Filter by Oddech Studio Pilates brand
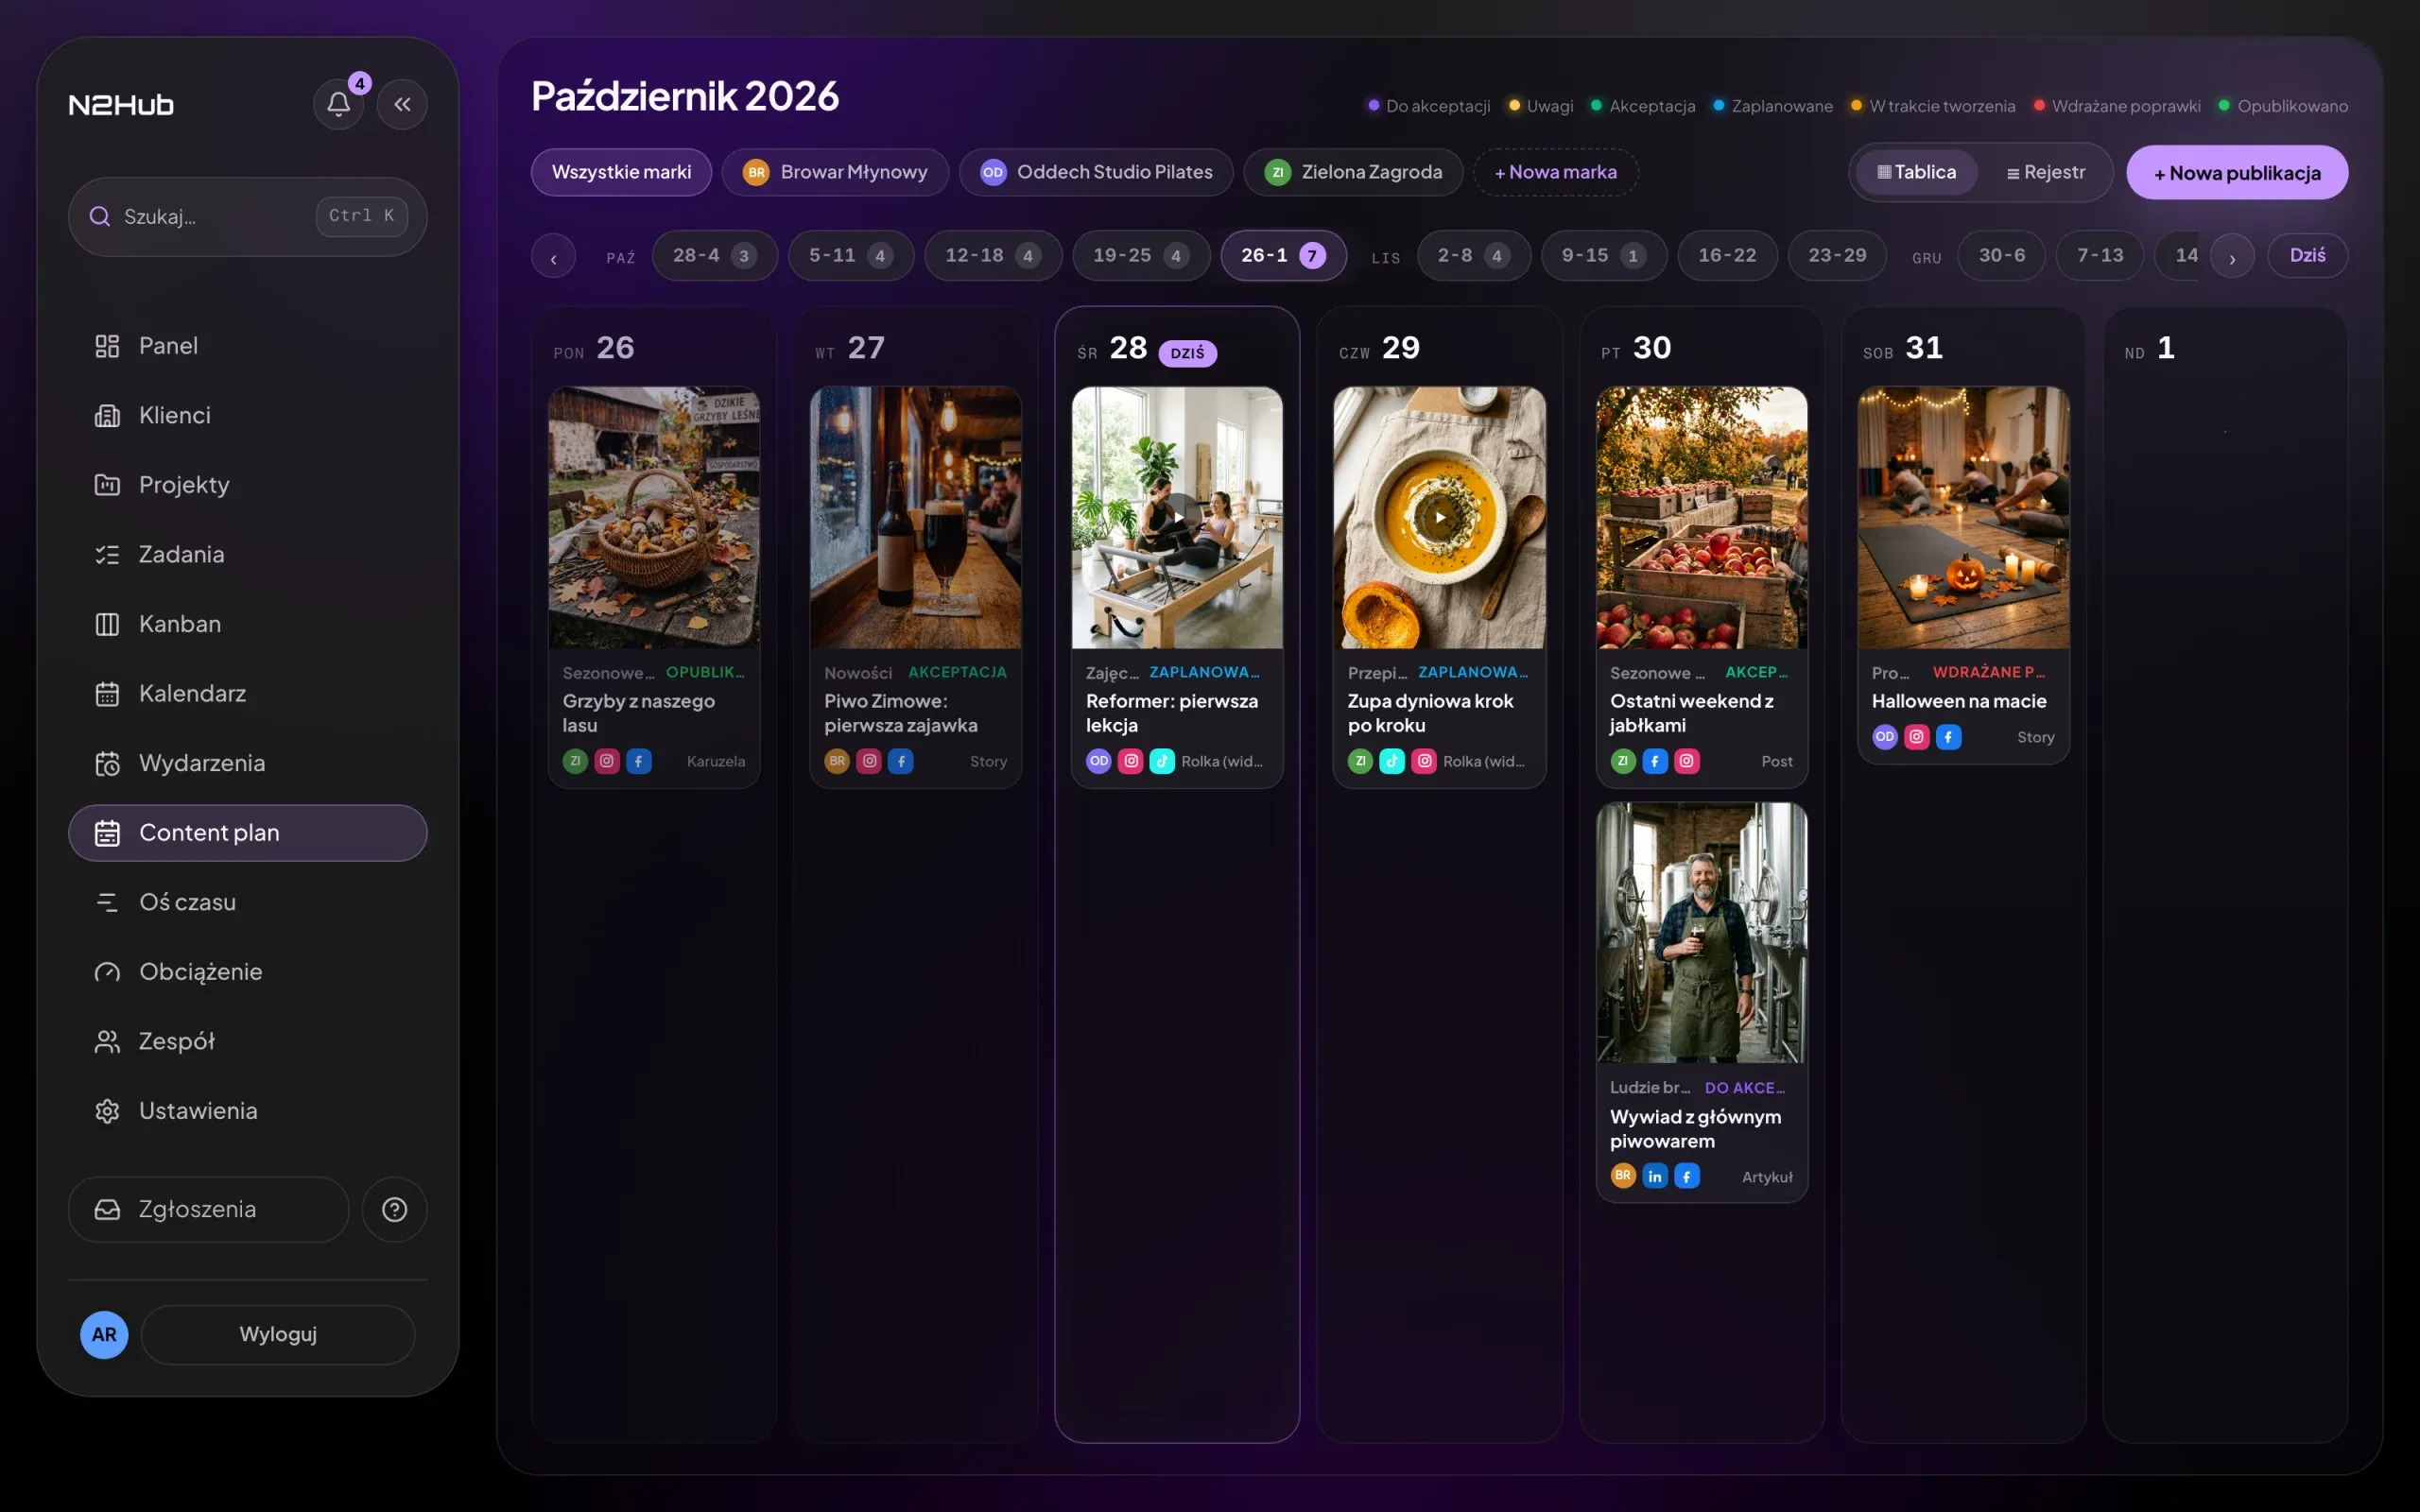The image size is (2420, 1512). point(1096,172)
